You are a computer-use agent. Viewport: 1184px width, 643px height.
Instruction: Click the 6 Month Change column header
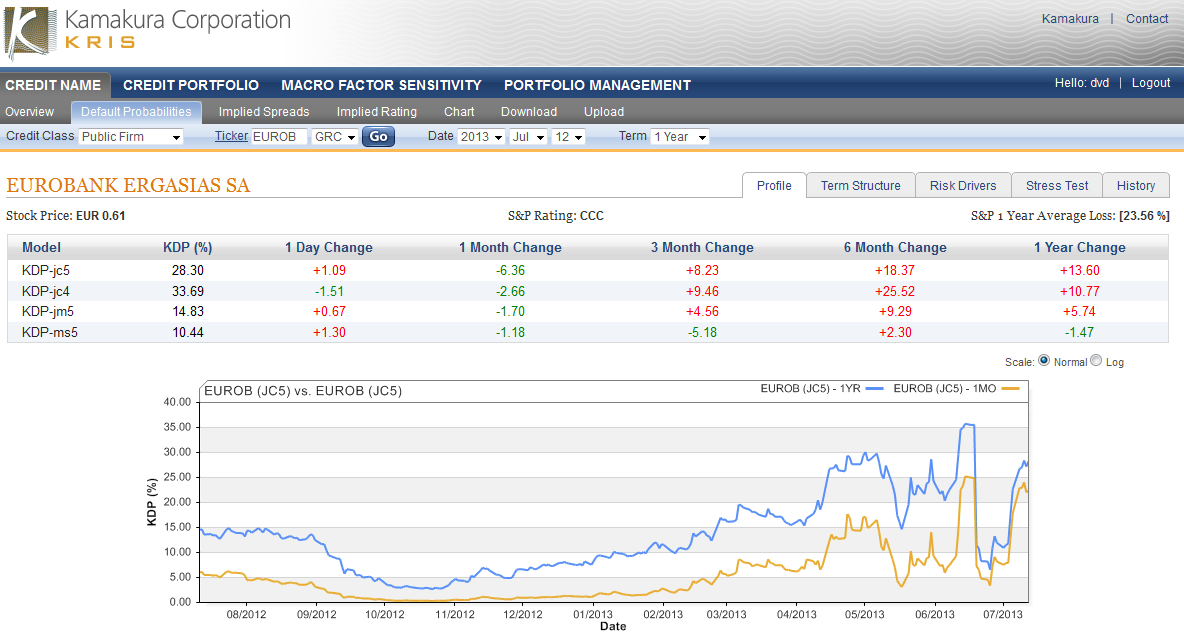click(895, 248)
